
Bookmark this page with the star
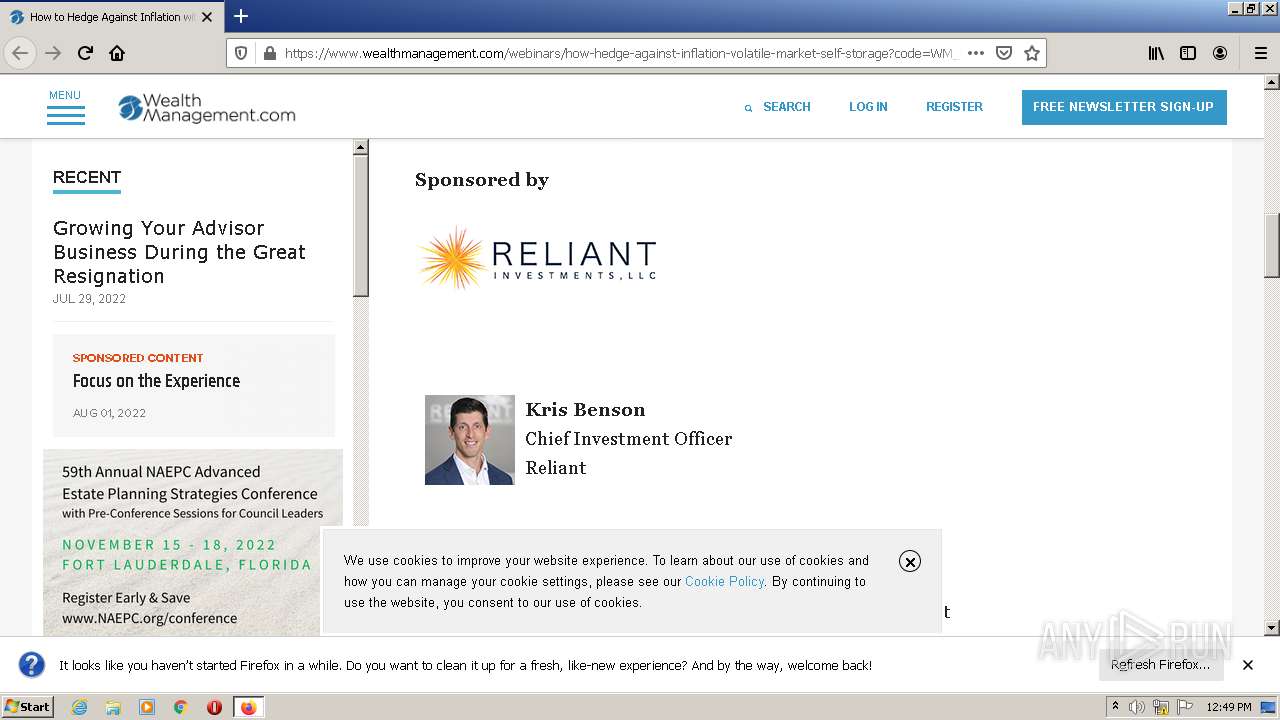tap(1032, 53)
